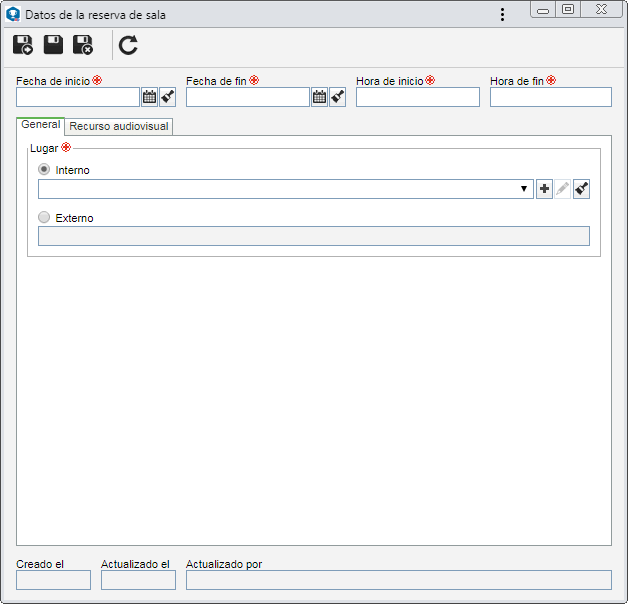This screenshot has height=604, width=628.
Task: Open the calendar picker for Fecha de inicio
Action: tap(149, 97)
